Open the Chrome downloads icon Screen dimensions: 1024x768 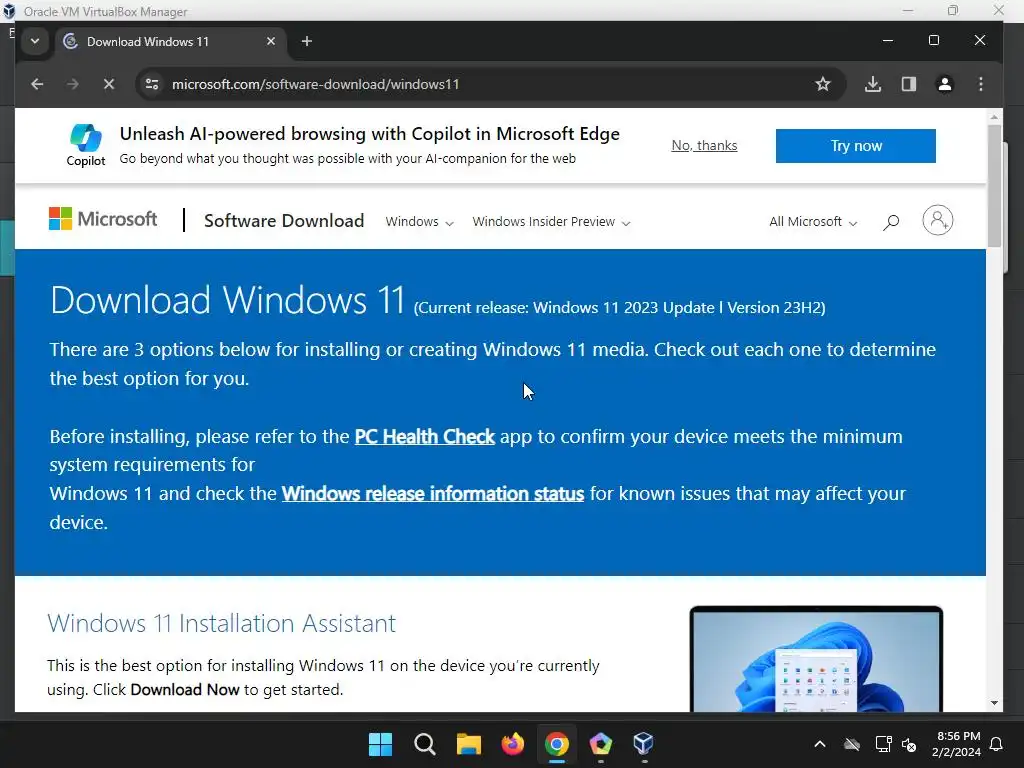click(x=873, y=84)
